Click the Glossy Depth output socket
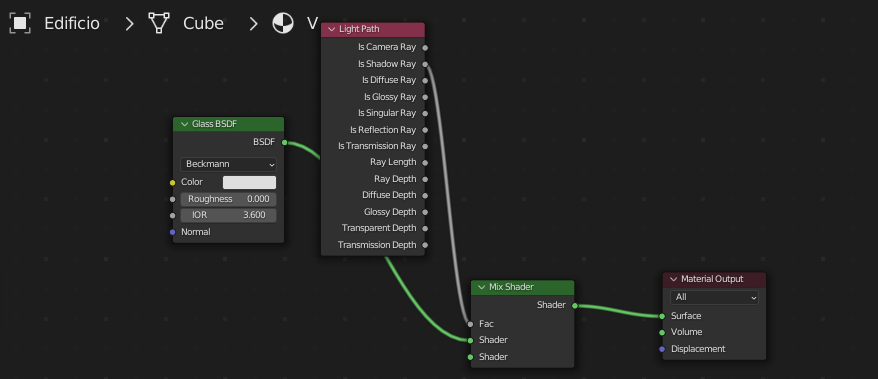This screenshot has width=878, height=379. tap(425, 212)
